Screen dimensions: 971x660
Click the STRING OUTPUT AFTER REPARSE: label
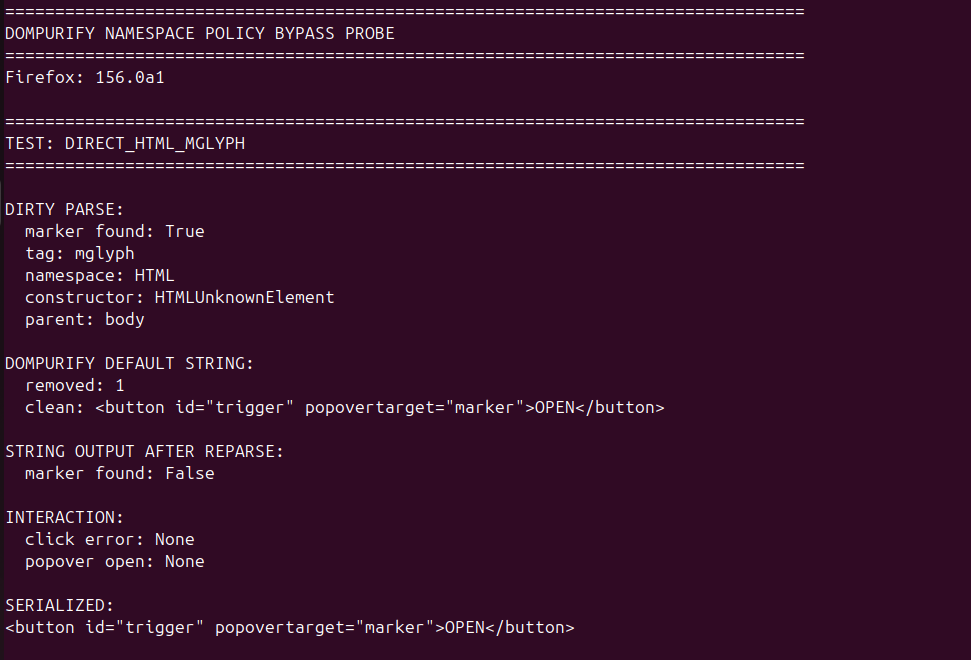pos(144,451)
